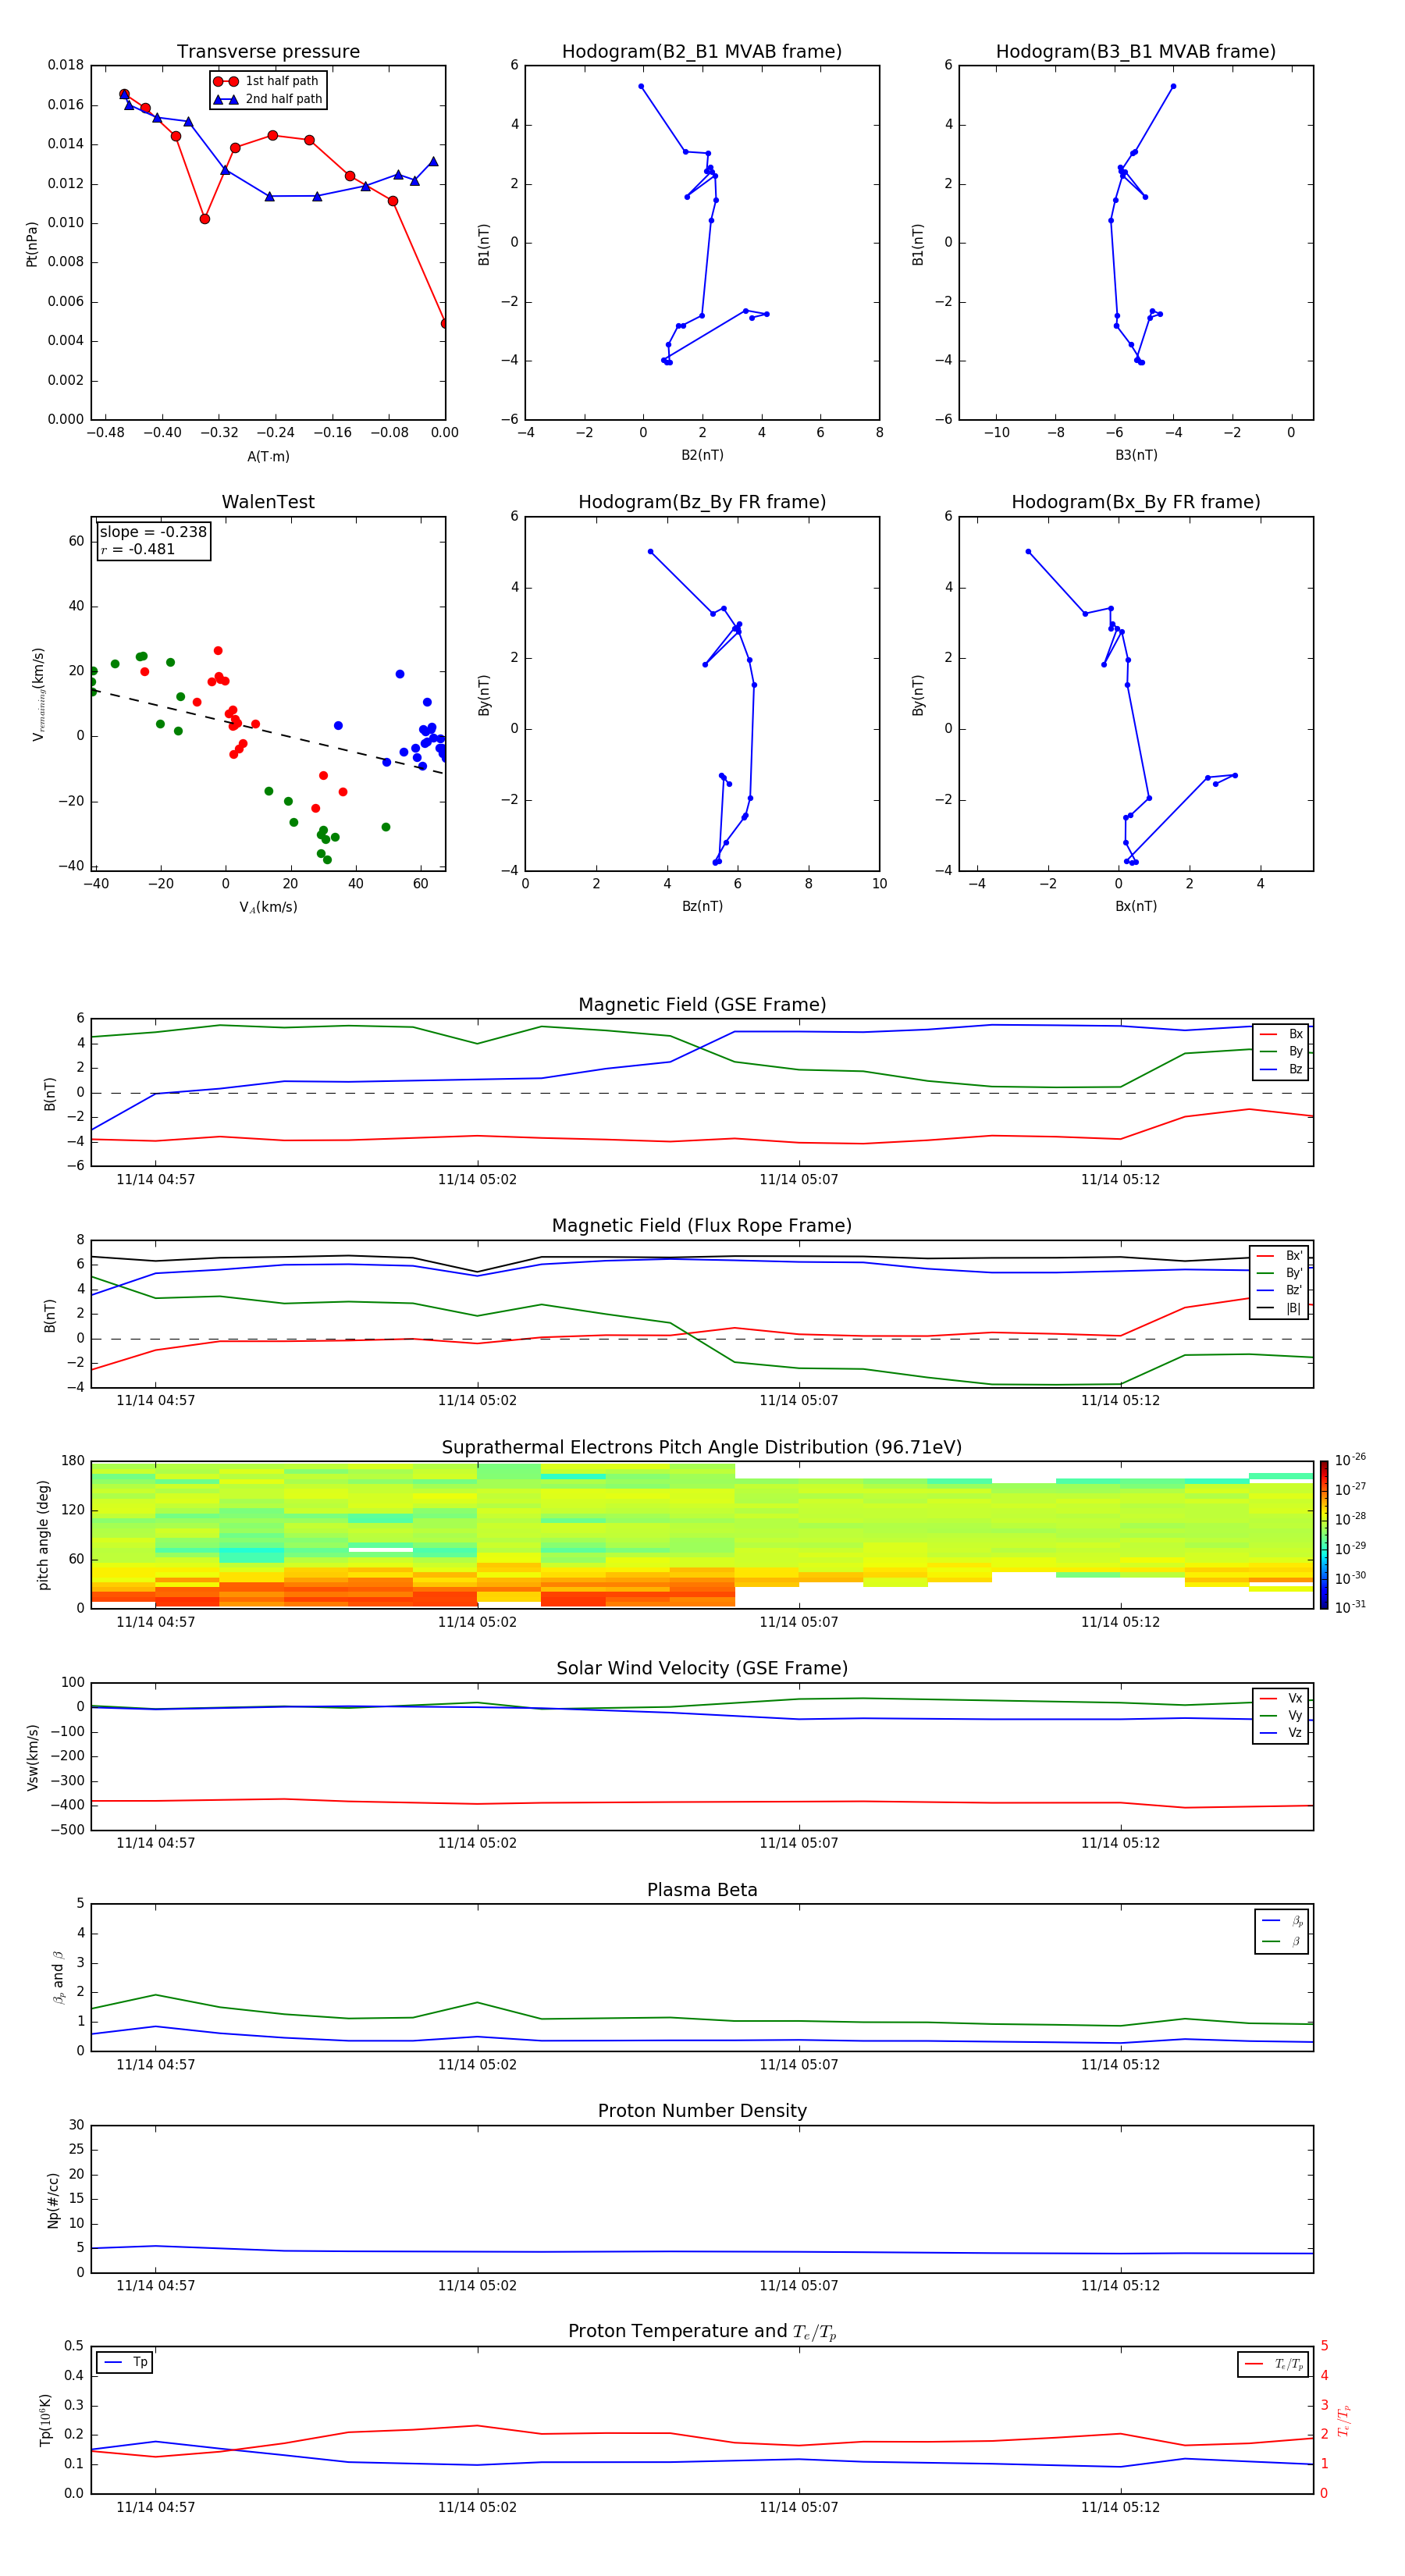The width and height of the screenshot is (1405, 2576).
Task: Click '11/14 05:02' tick under Plasma Beta panel
Action: pos(477,2064)
